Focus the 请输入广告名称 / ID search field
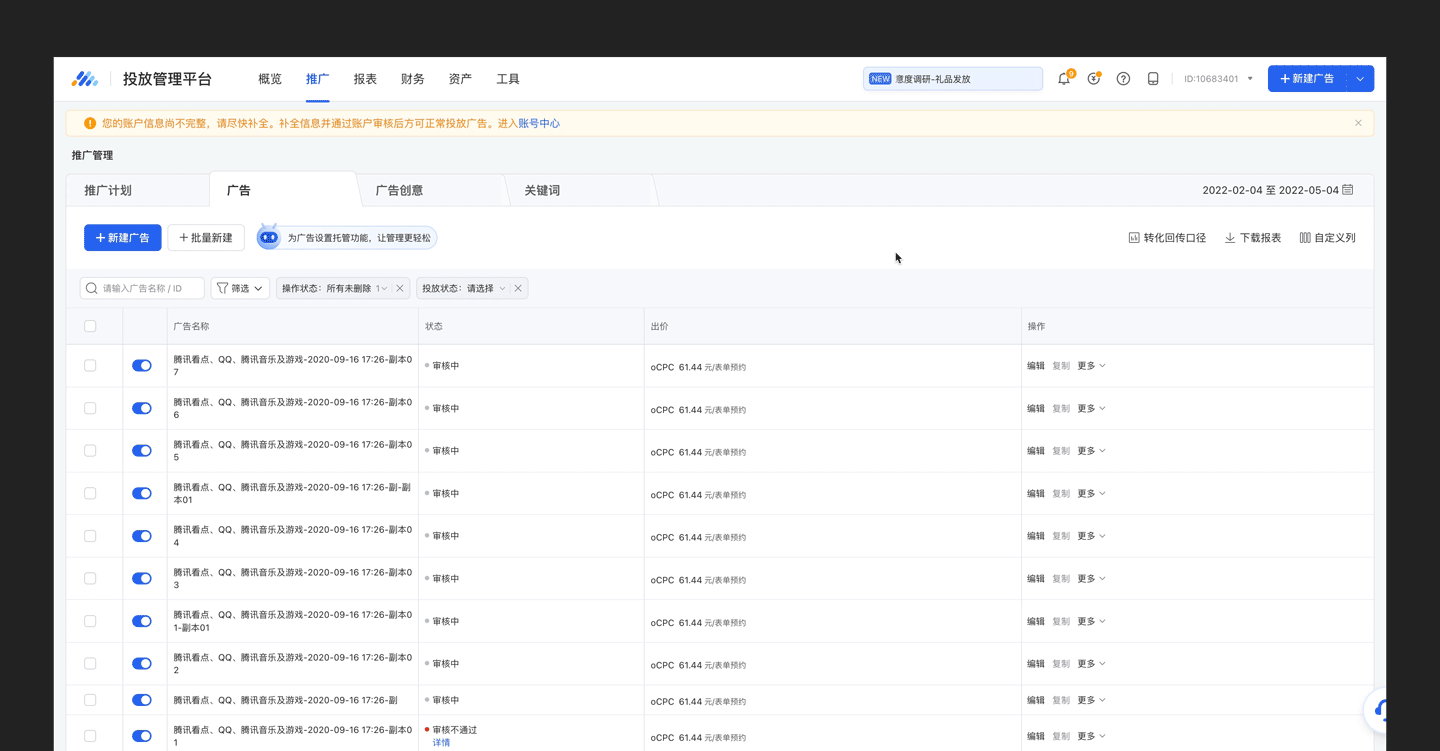This screenshot has width=1440, height=751. pyautogui.click(x=142, y=288)
